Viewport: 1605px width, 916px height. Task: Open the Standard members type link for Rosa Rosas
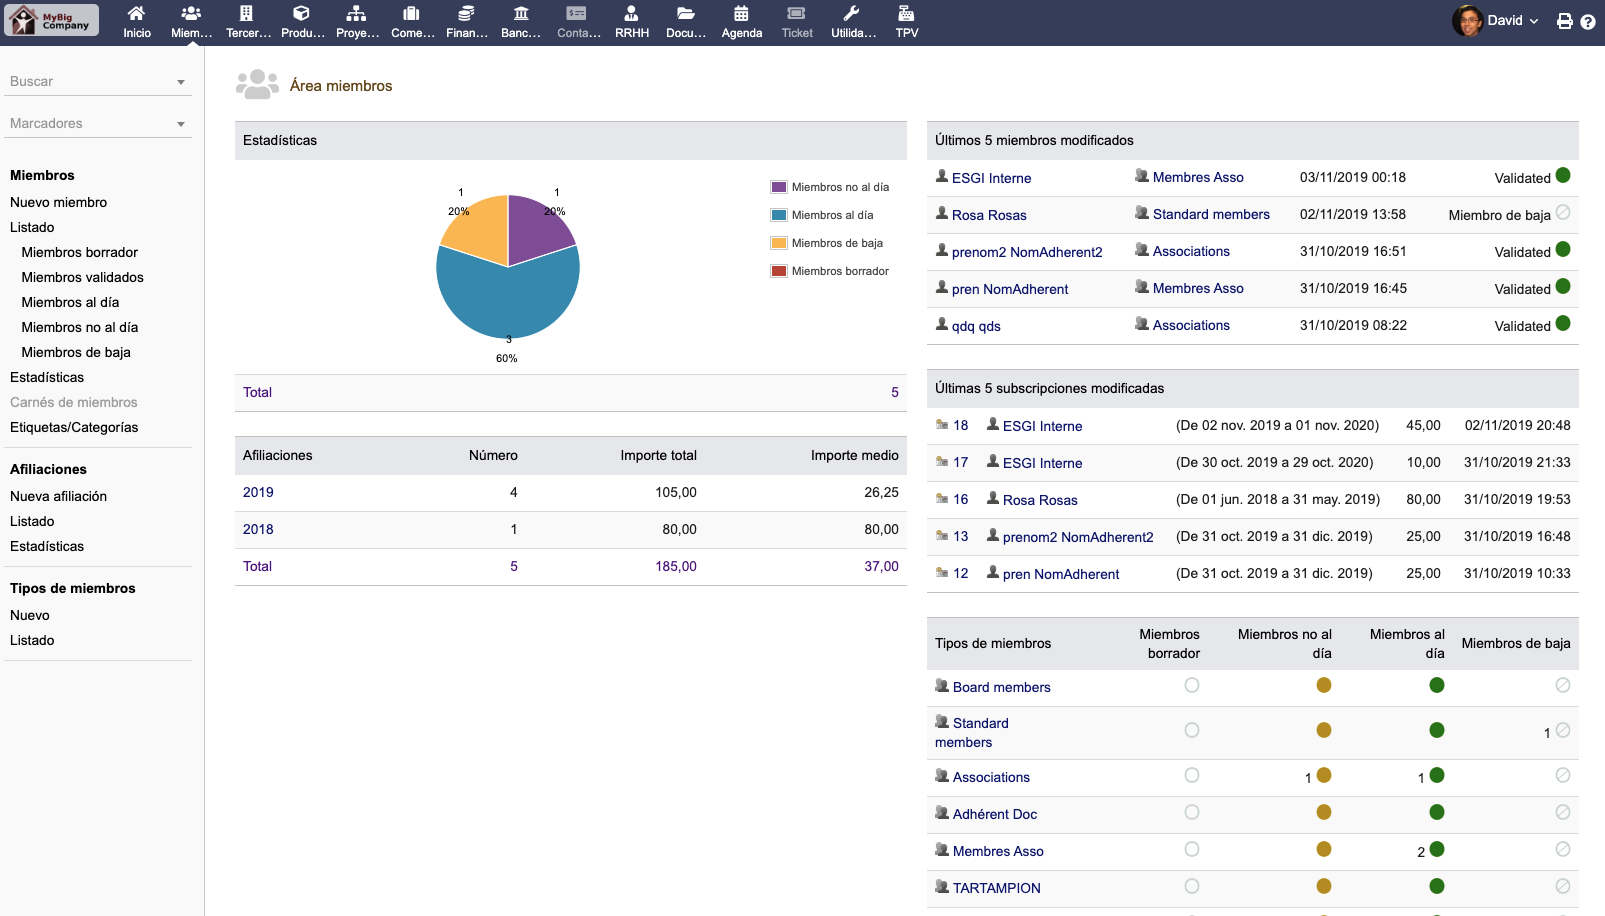click(x=1211, y=214)
